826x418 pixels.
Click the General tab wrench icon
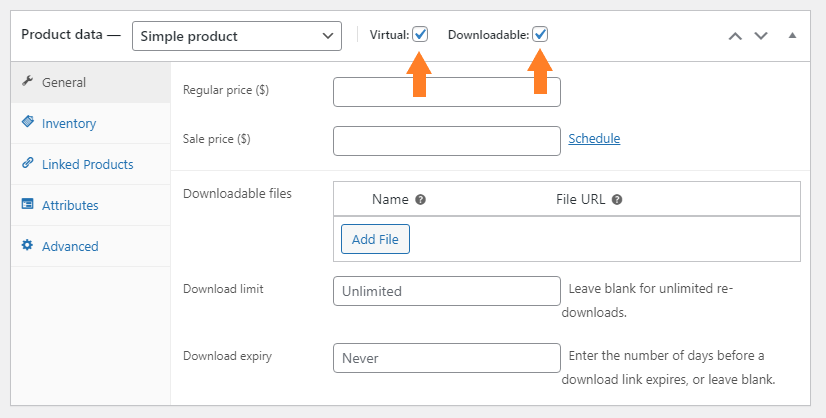[x=27, y=81]
